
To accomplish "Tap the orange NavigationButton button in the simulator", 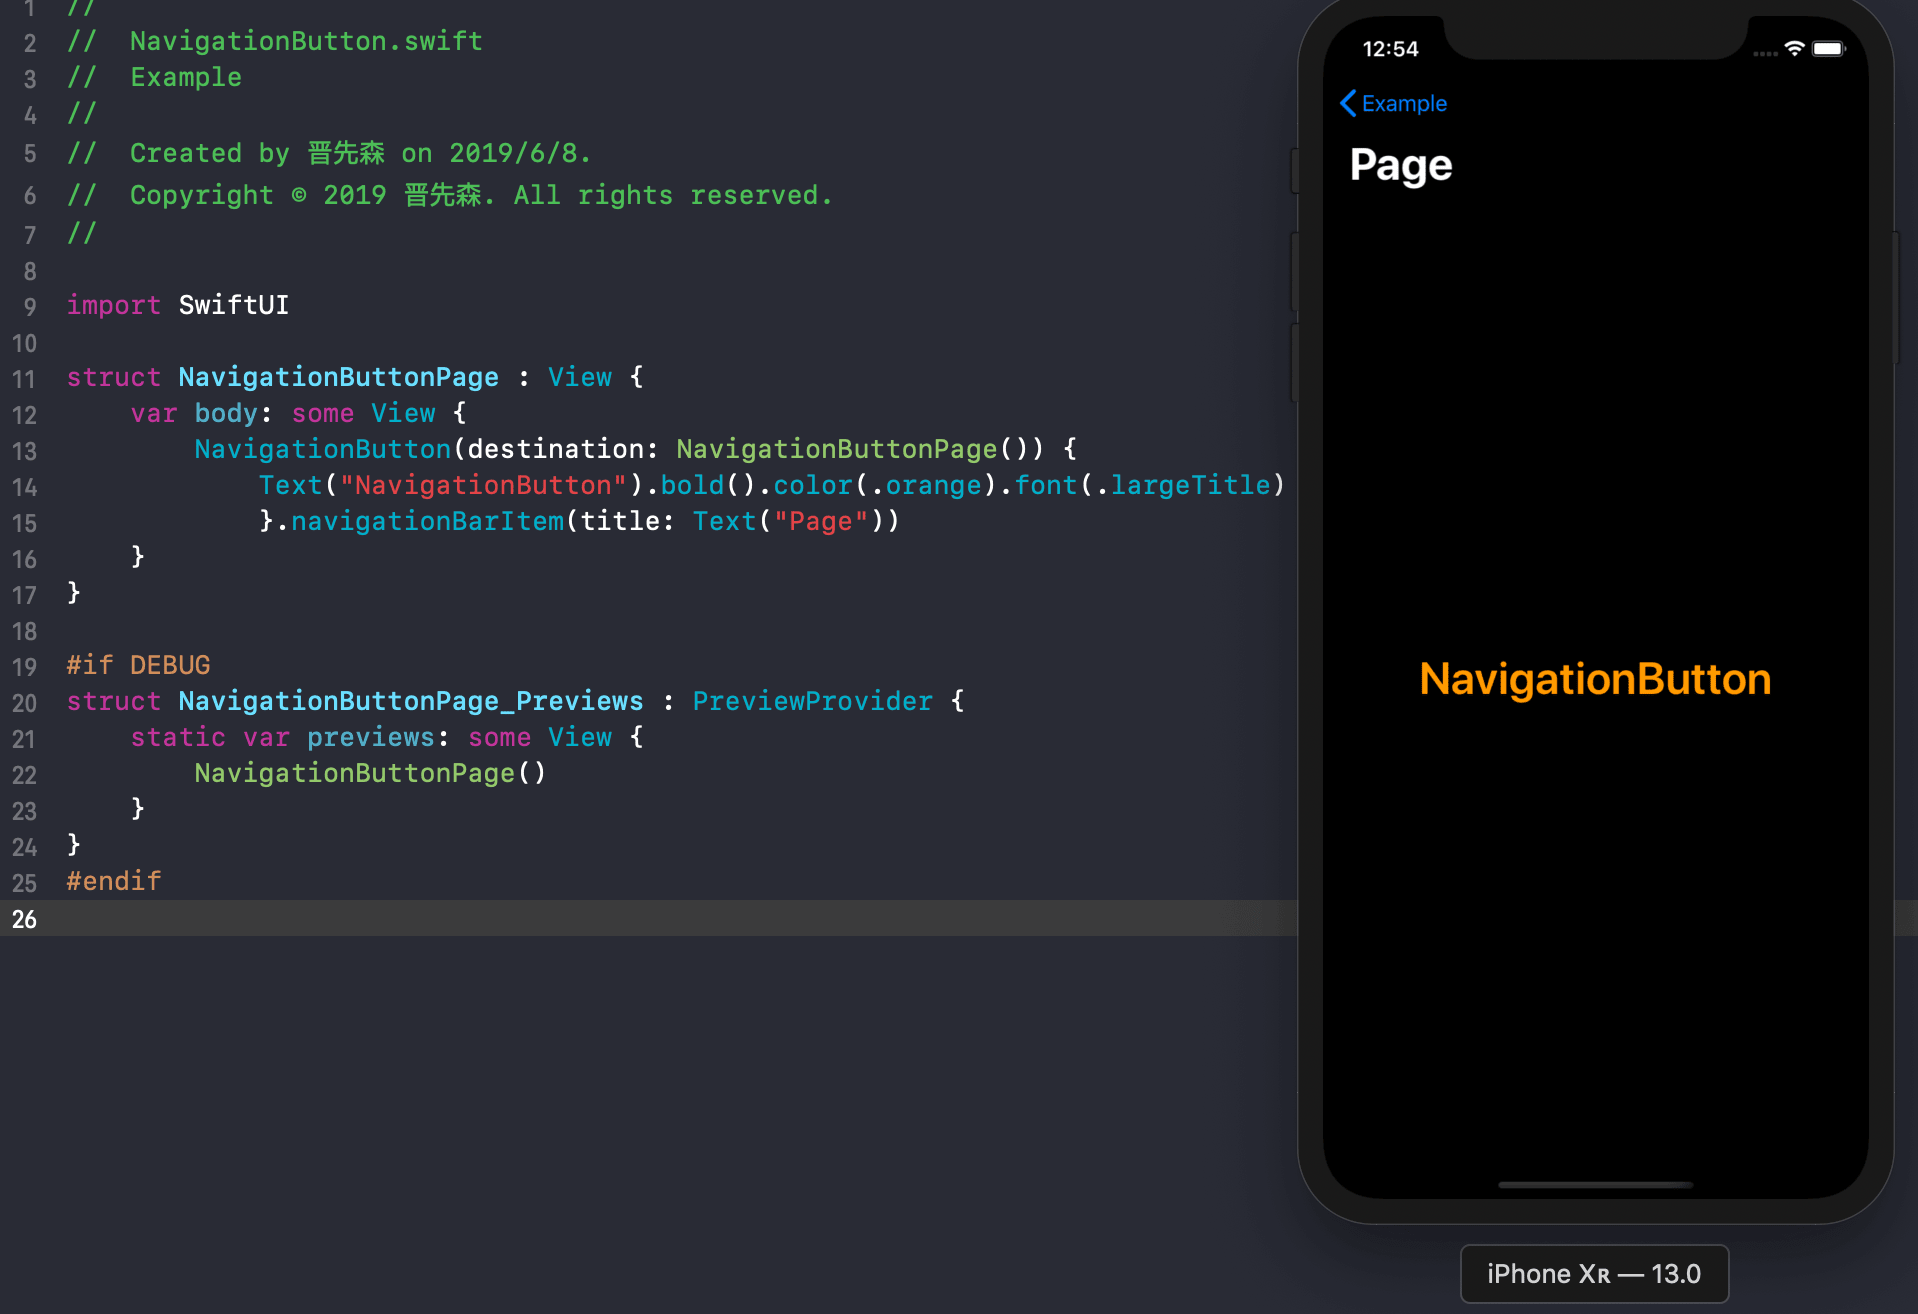I will click(1594, 679).
